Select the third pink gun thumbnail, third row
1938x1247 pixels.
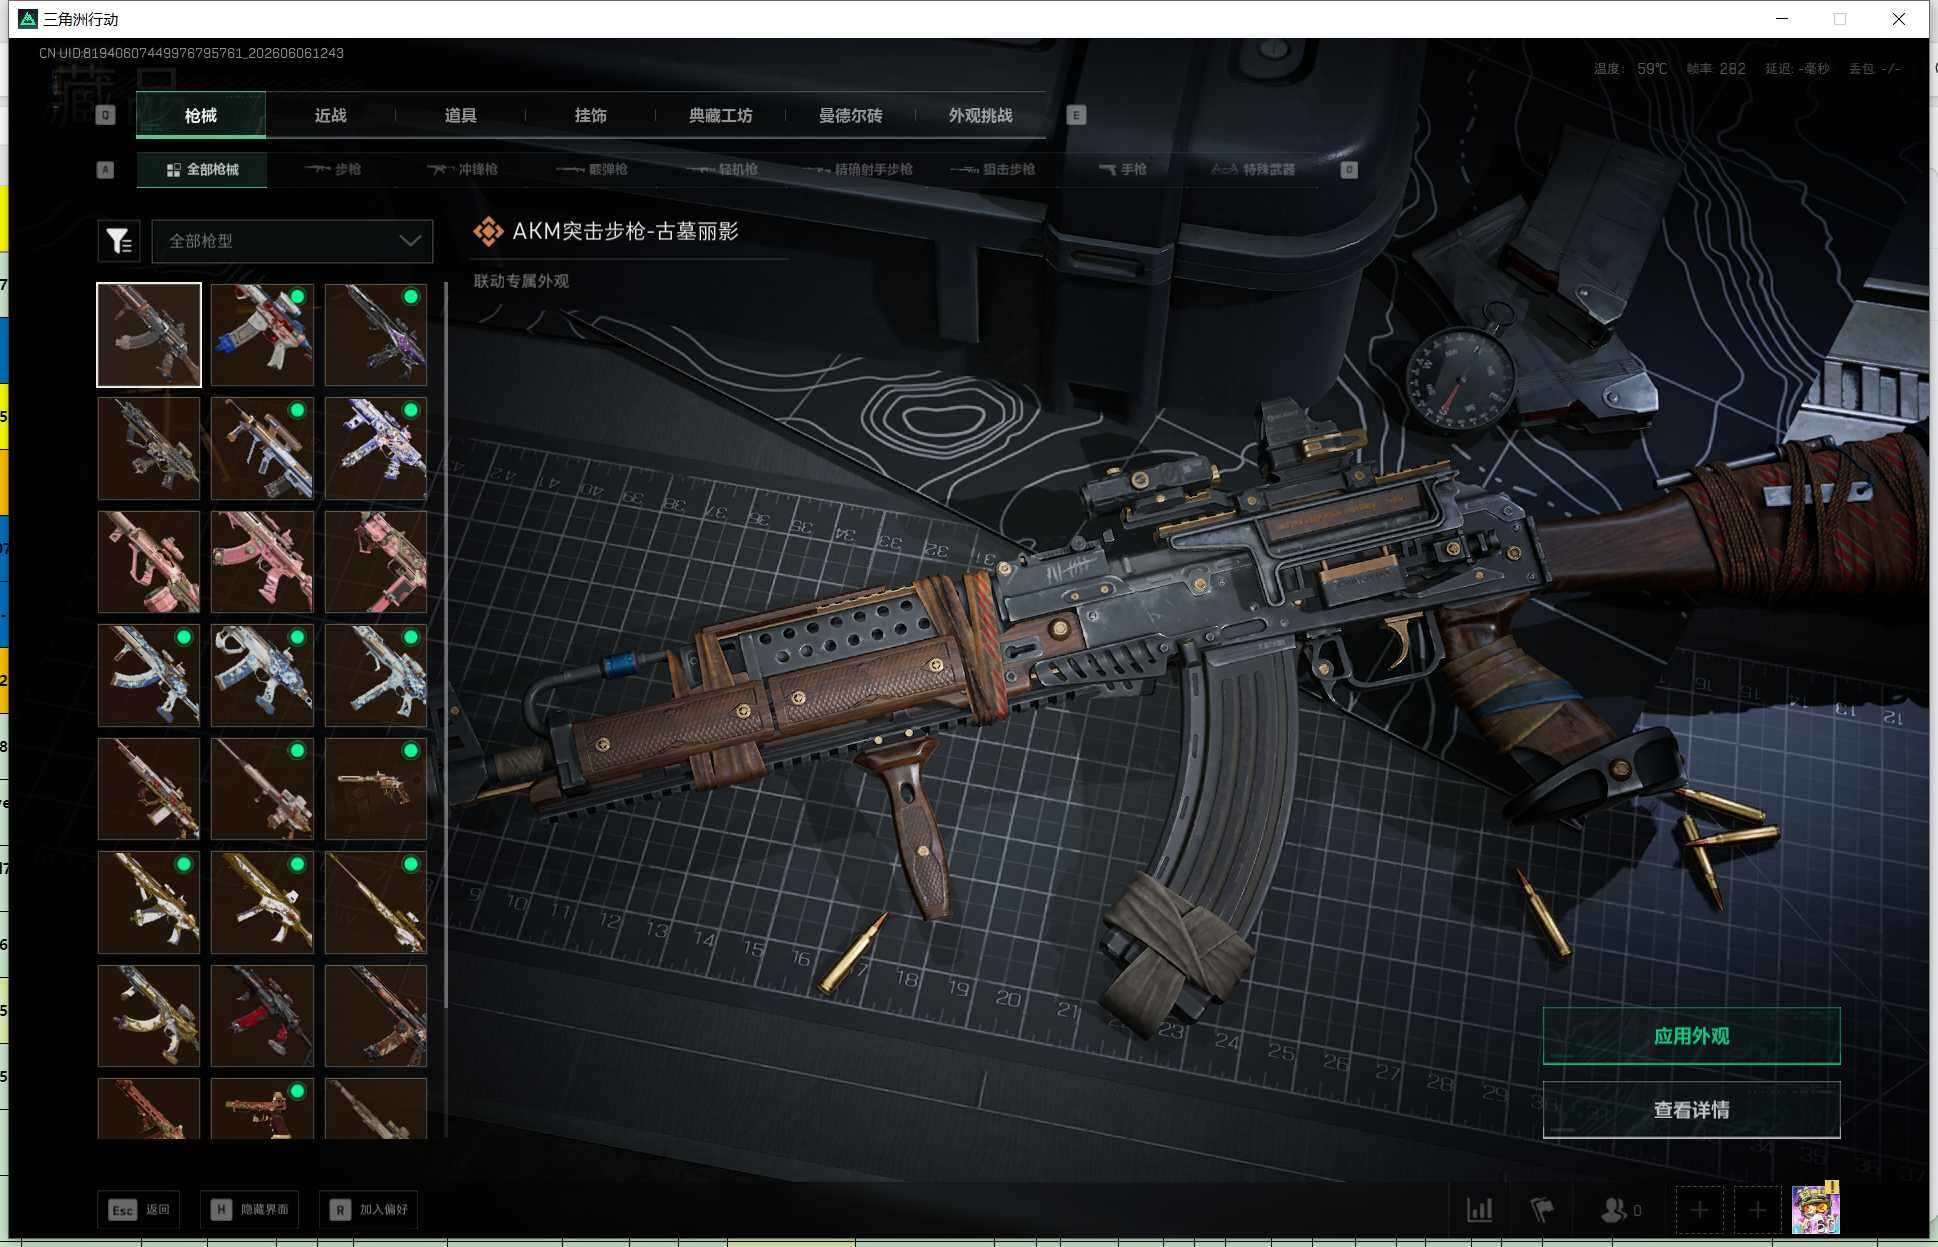376,562
